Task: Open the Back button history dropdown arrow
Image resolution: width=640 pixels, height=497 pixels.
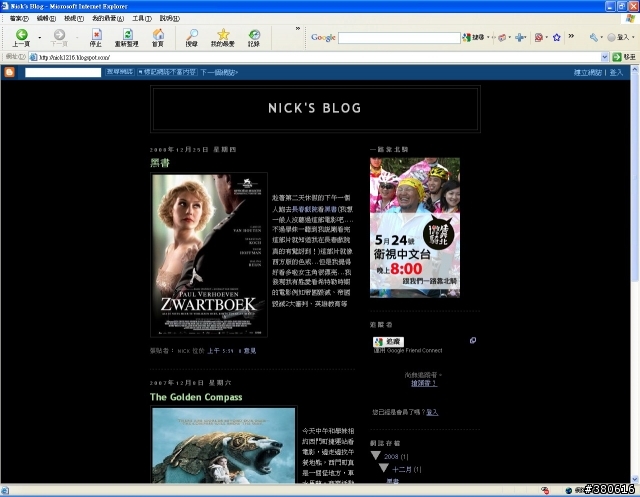Action: (40, 38)
